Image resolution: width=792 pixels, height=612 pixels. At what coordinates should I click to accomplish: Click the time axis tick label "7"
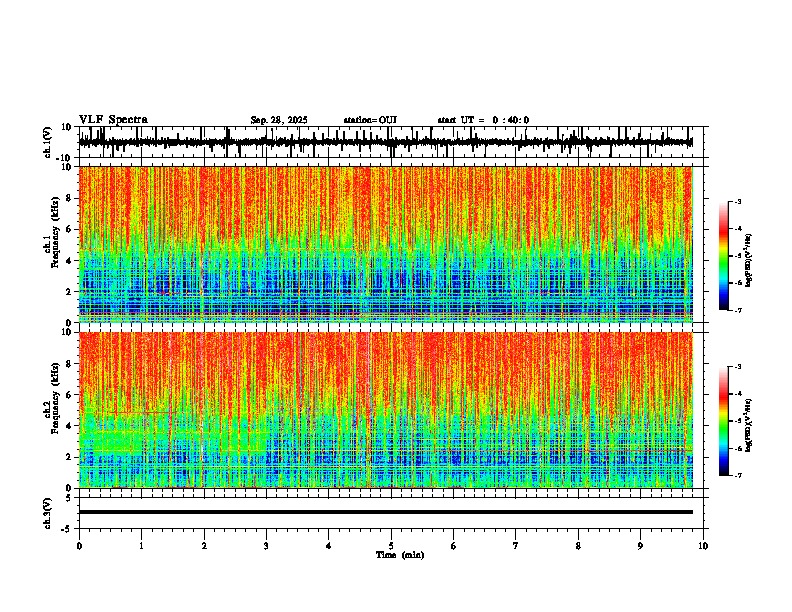(x=516, y=546)
